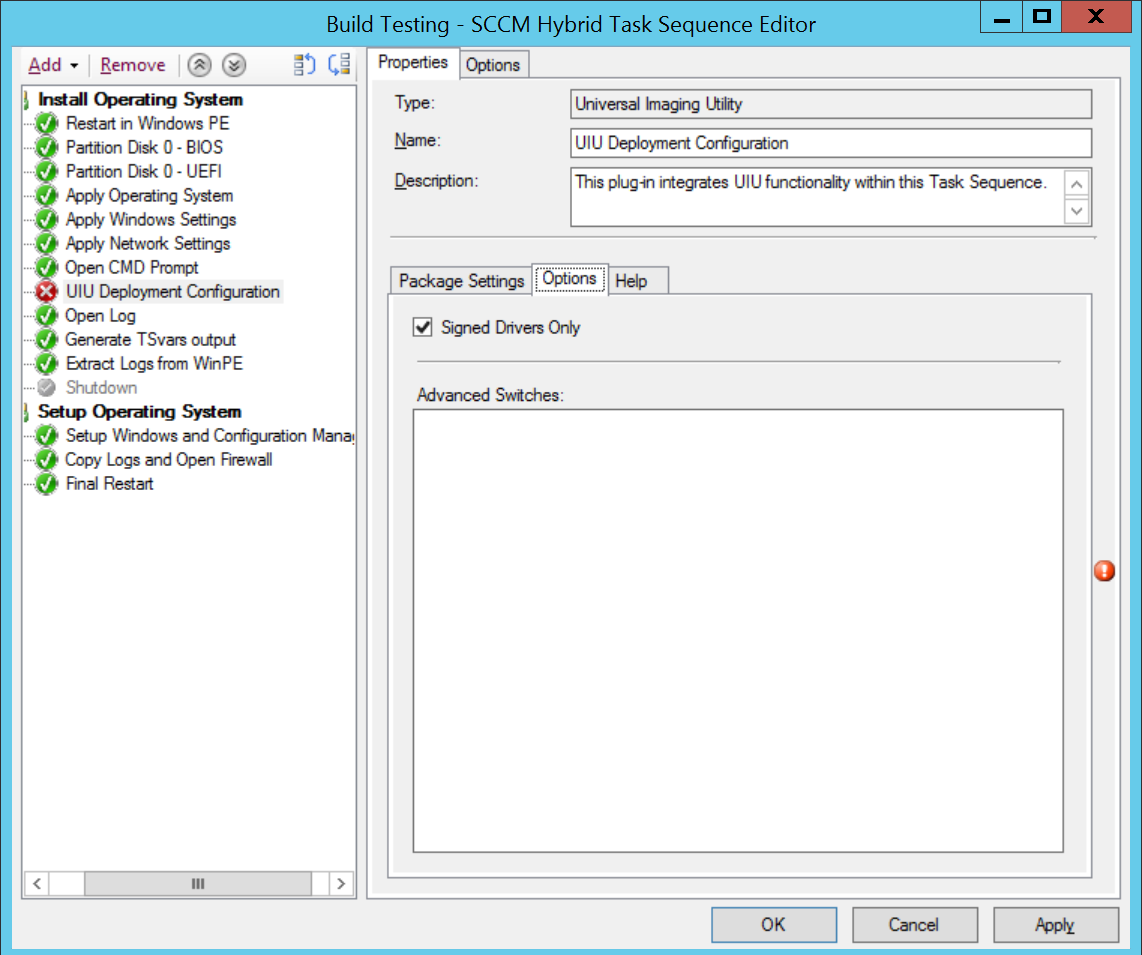Select the Setup Operating System group
The image size is (1142, 955).
(139, 412)
